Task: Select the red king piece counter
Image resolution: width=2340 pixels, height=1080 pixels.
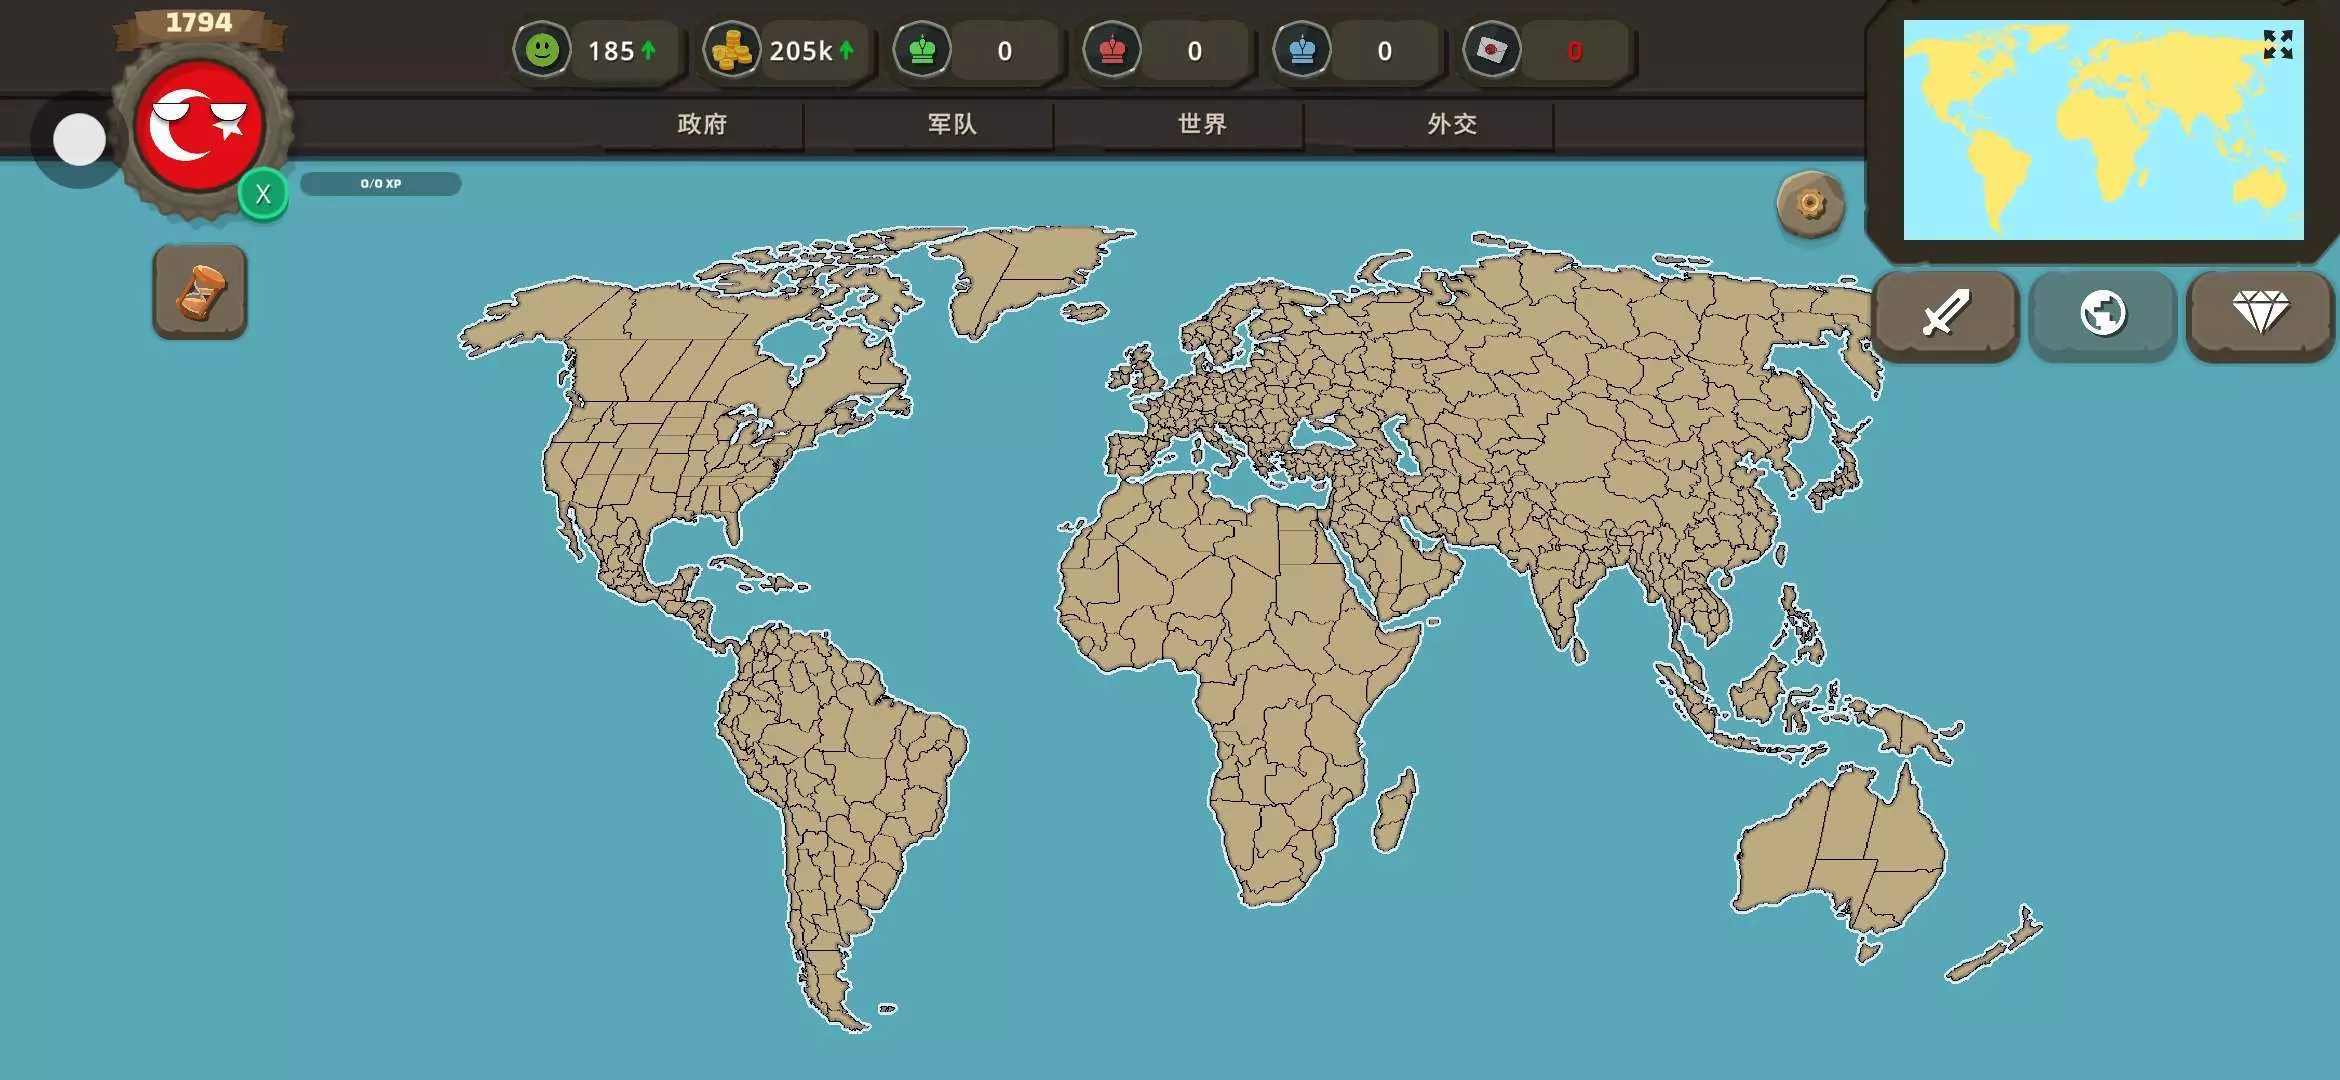Action: coord(1112,50)
